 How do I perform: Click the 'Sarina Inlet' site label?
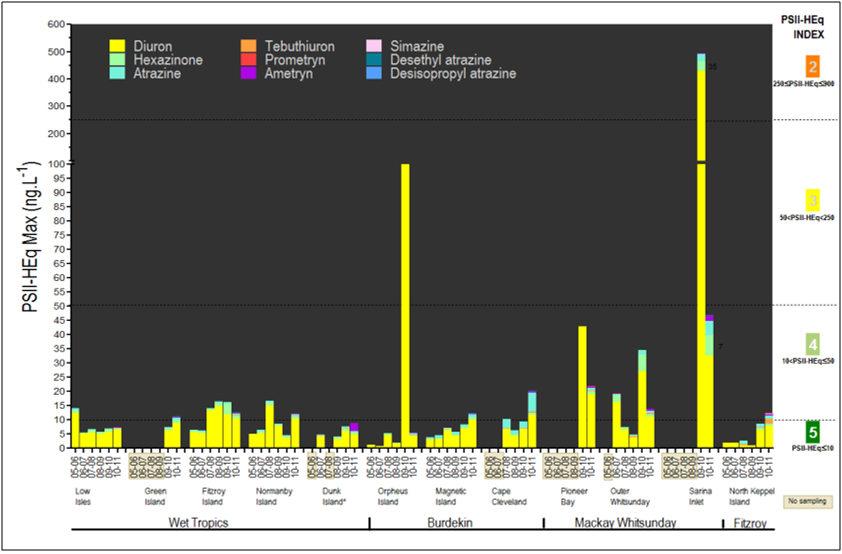(x=699, y=497)
